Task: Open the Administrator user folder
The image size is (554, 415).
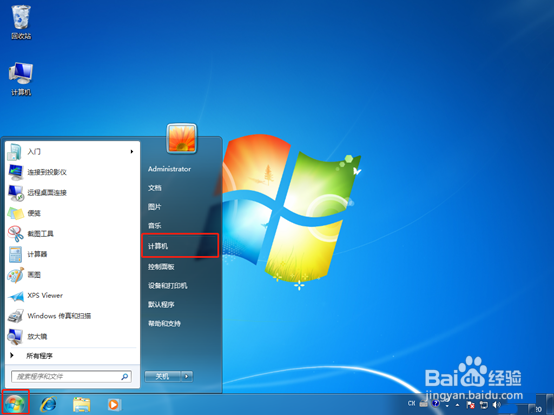Action: point(169,169)
